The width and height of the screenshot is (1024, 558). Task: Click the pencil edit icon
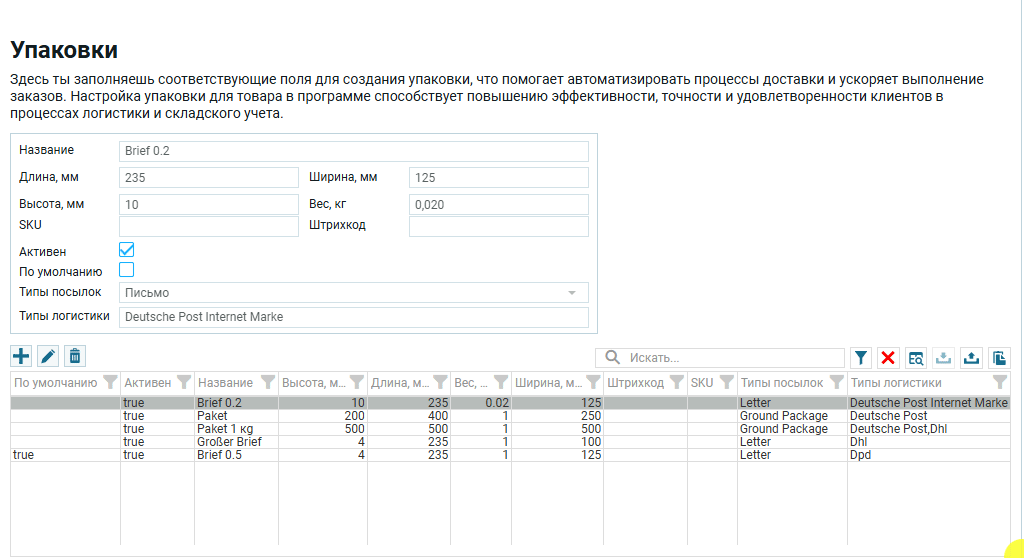coord(48,356)
